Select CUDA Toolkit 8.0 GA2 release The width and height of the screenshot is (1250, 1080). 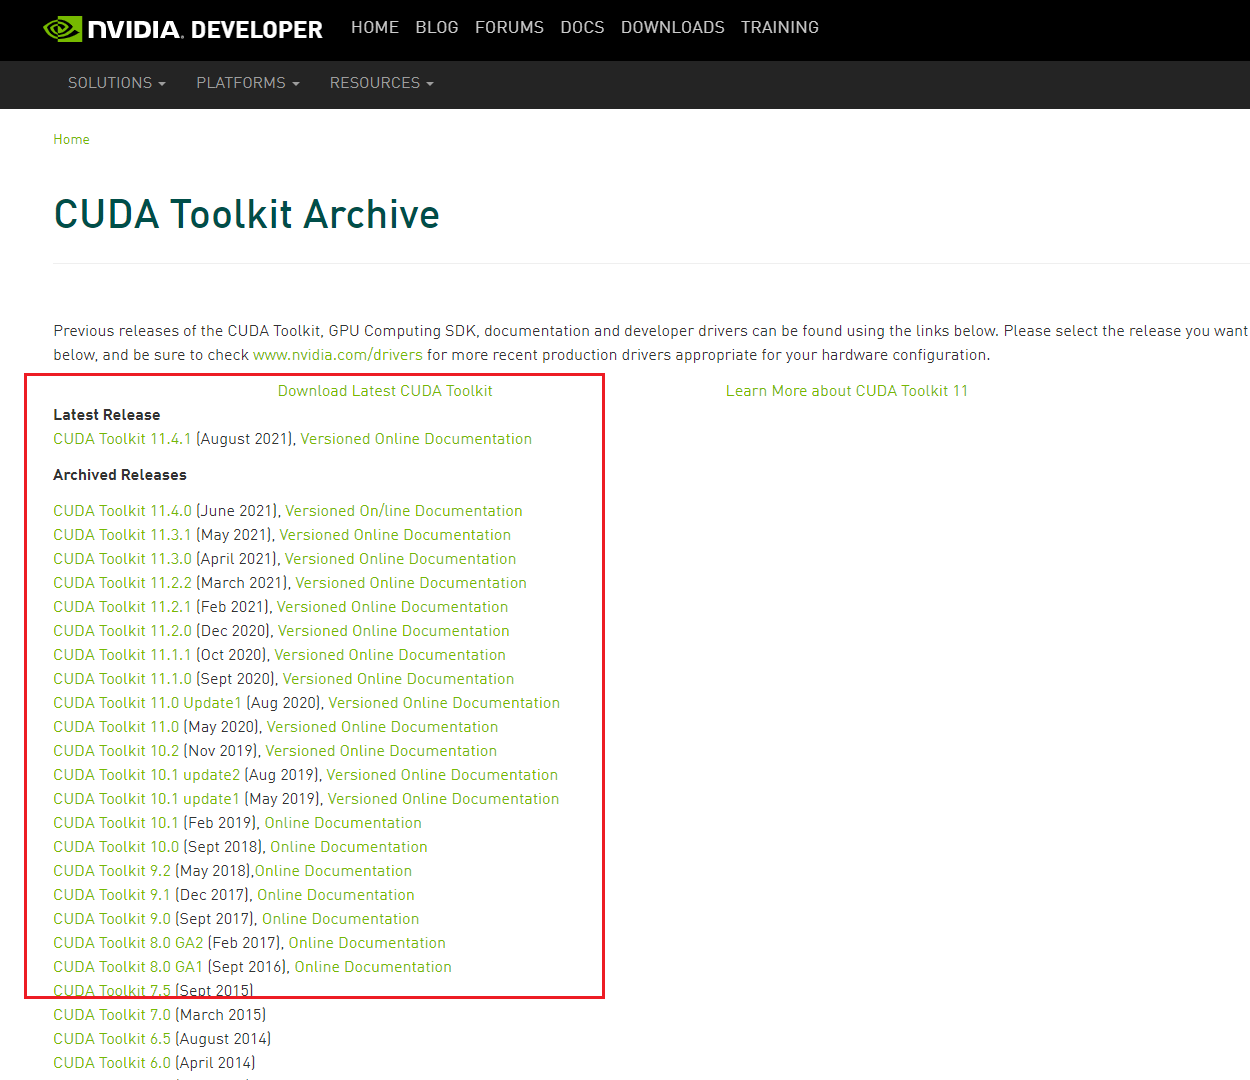coord(128,943)
